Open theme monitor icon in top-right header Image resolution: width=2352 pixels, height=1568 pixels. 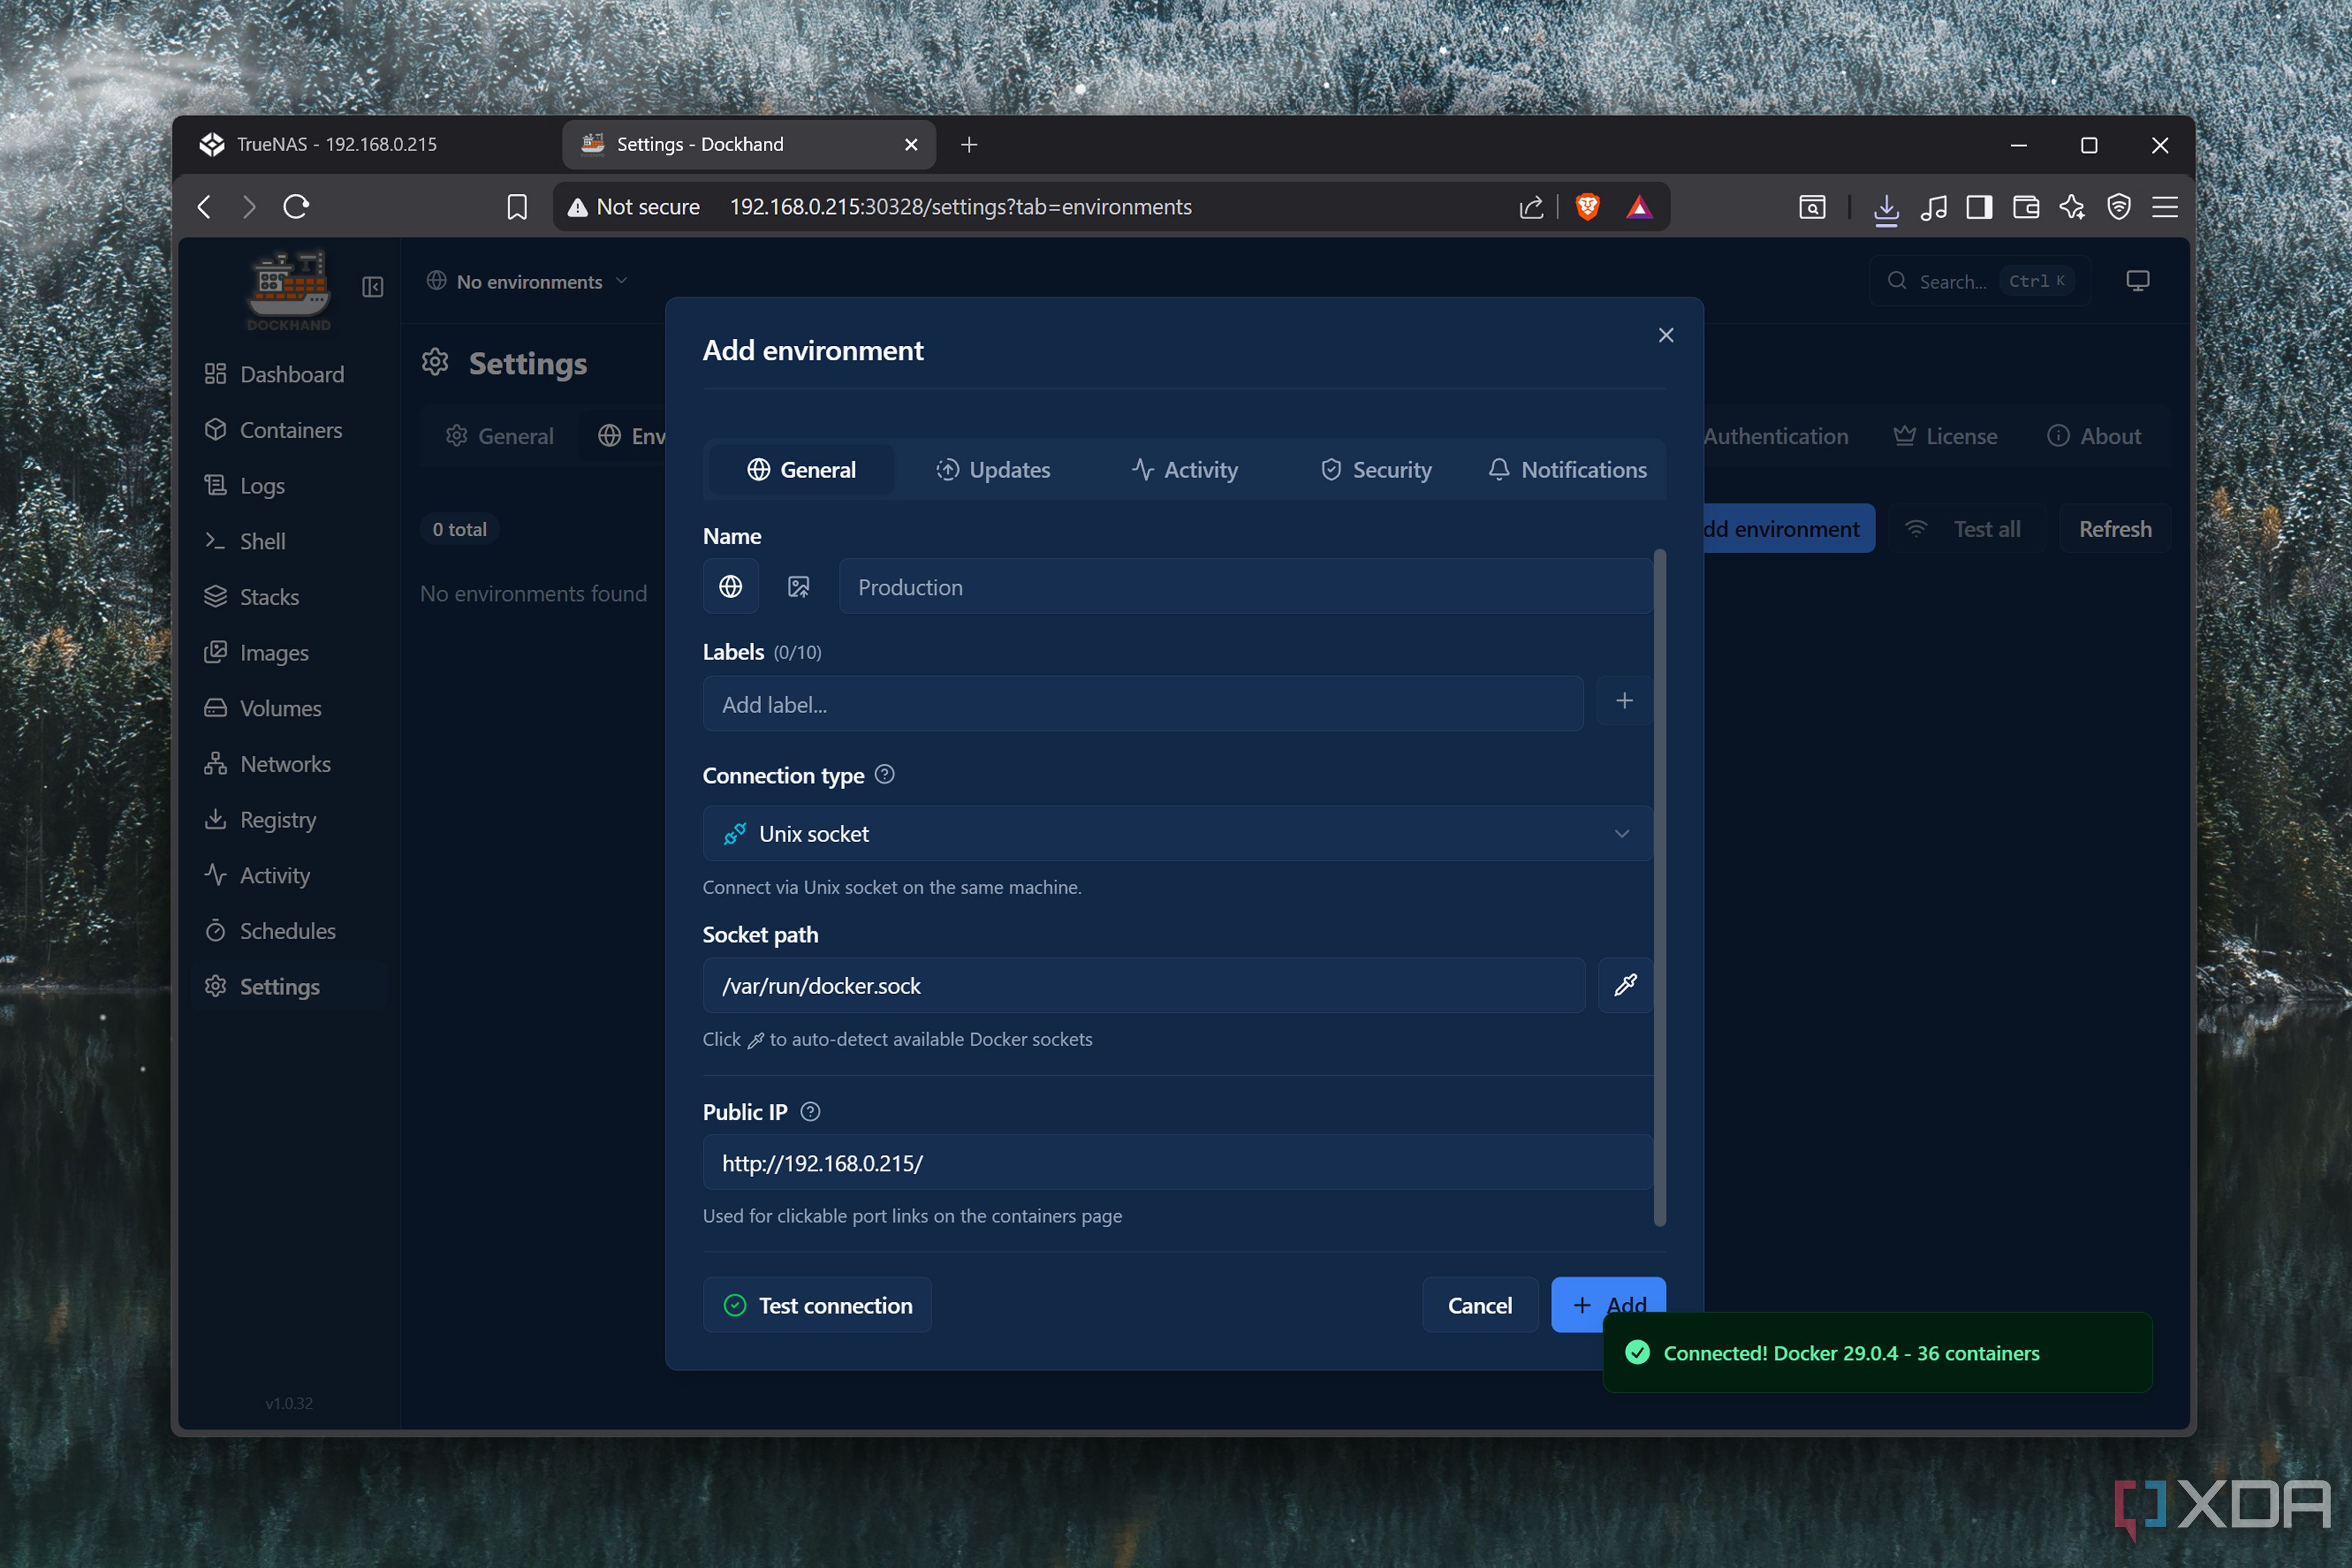click(2138, 281)
